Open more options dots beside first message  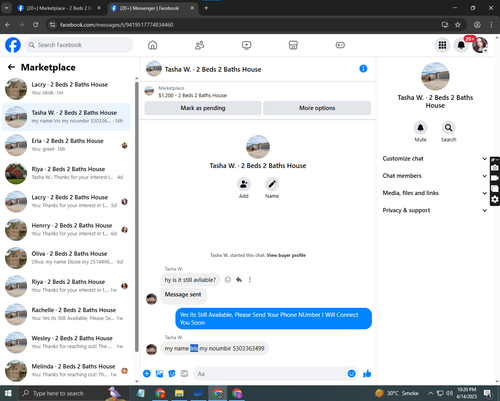tap(250, 280)
